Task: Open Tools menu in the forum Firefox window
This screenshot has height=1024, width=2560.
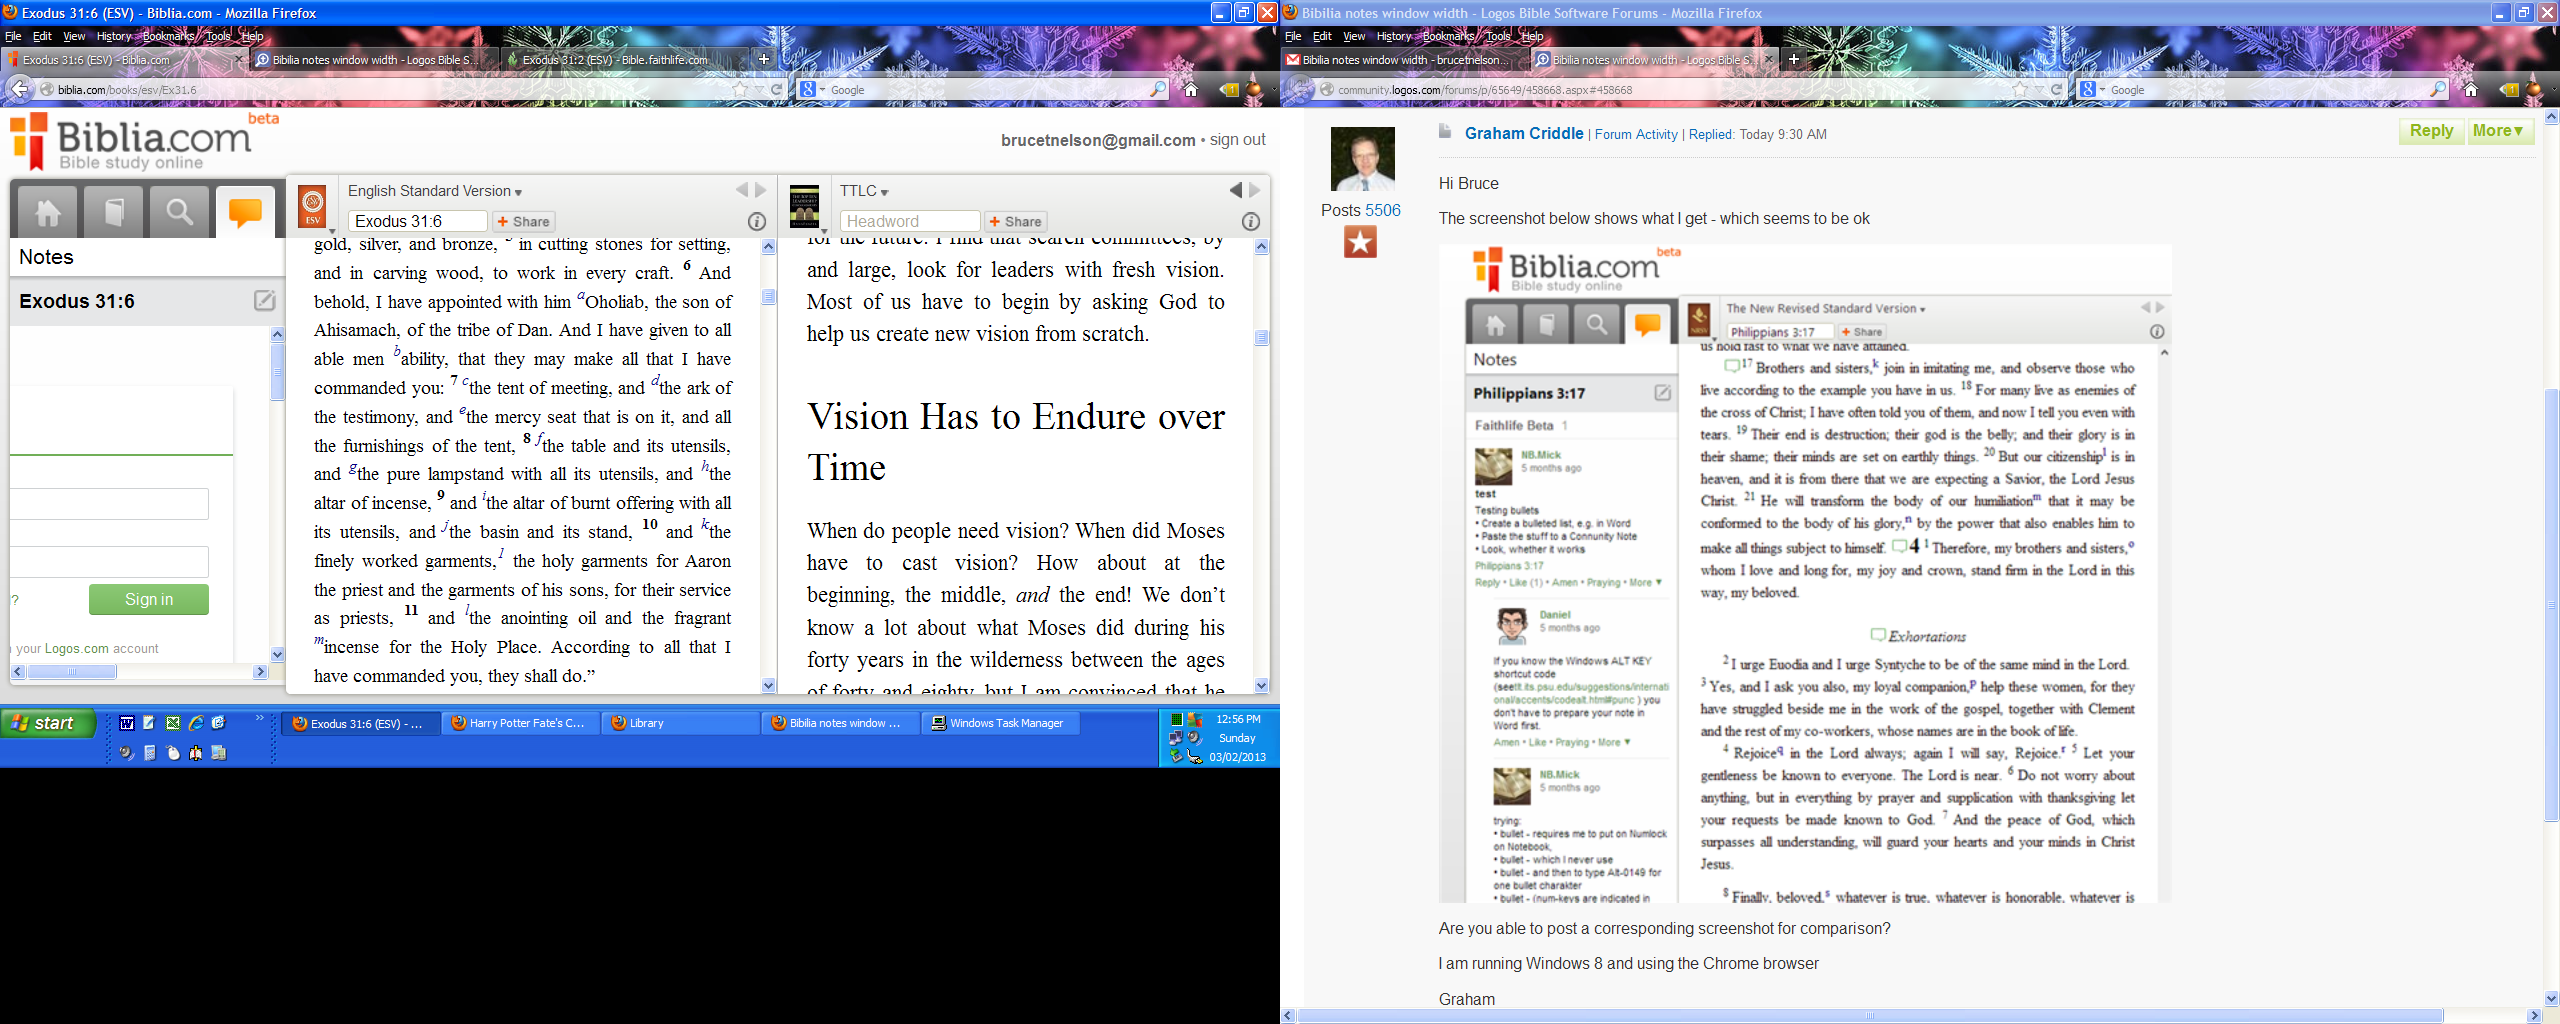Action: (1498, 36)
